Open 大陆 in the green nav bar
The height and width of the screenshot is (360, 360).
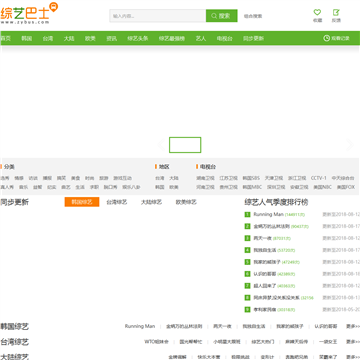click(69, 38)
